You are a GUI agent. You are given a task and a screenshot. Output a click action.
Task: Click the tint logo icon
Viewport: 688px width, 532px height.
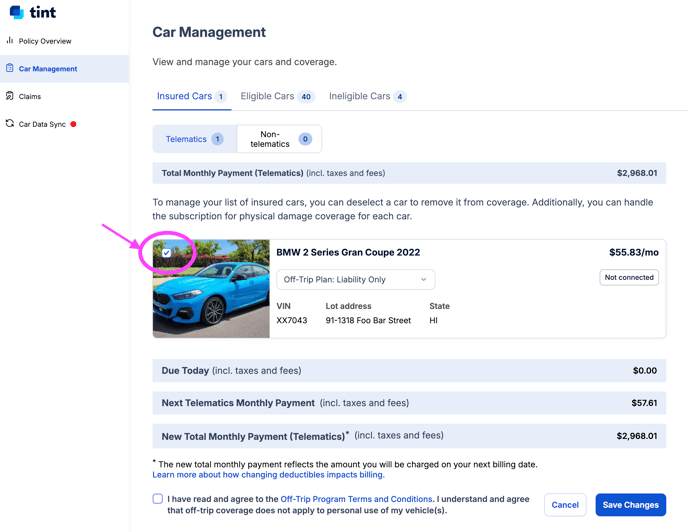coord(17,12)
